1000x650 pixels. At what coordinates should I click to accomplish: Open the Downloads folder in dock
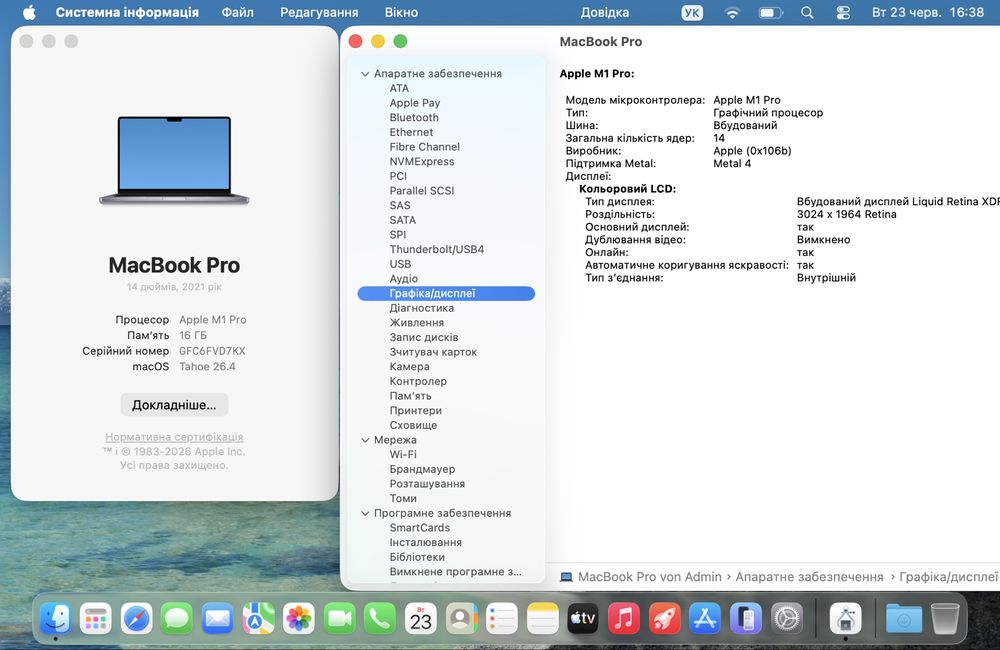[904, 618]
